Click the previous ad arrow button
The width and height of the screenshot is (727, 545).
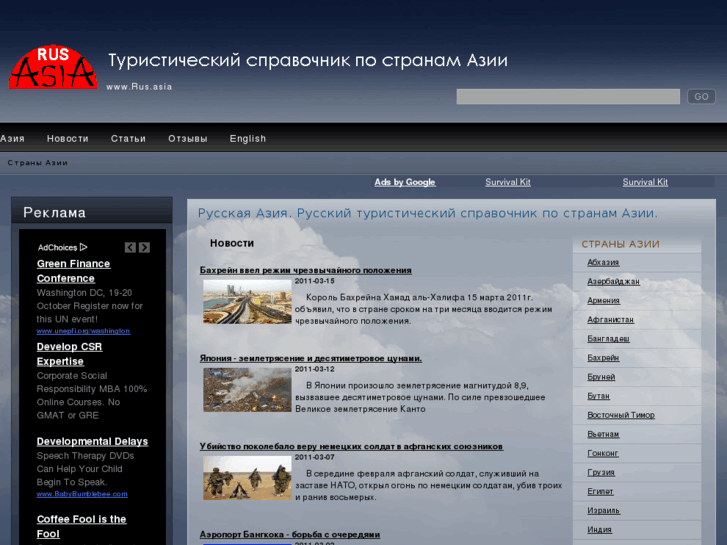(130, 247)
